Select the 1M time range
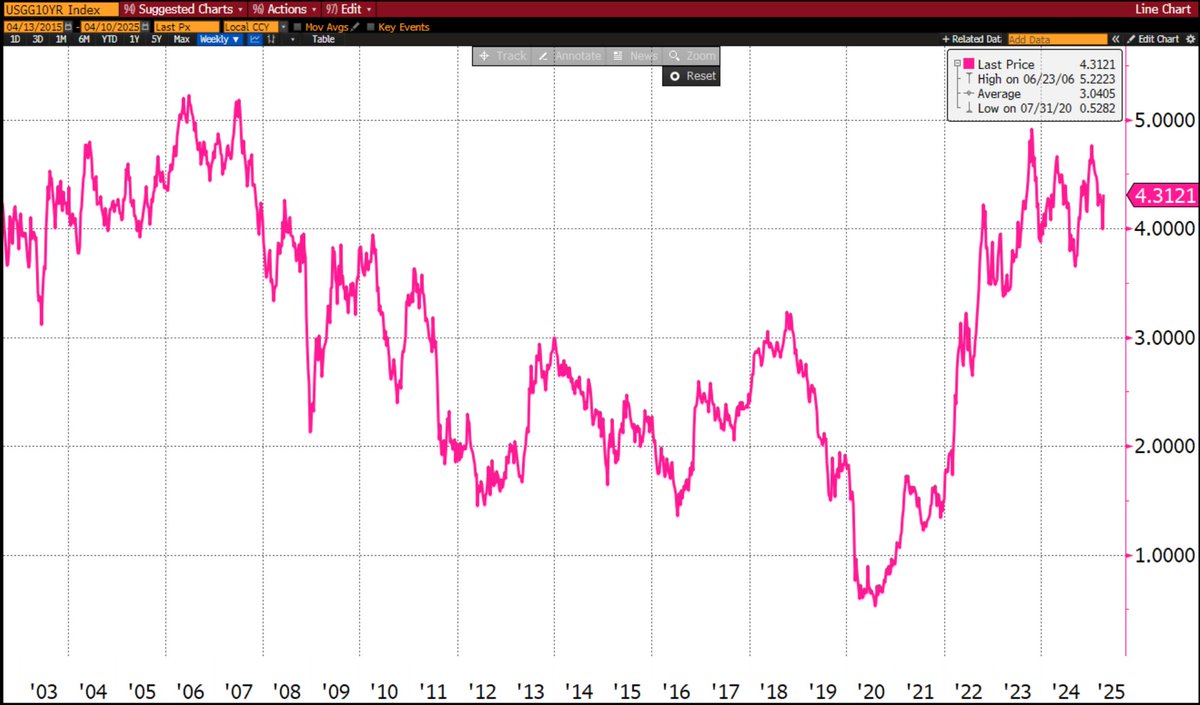 point(61,39)
